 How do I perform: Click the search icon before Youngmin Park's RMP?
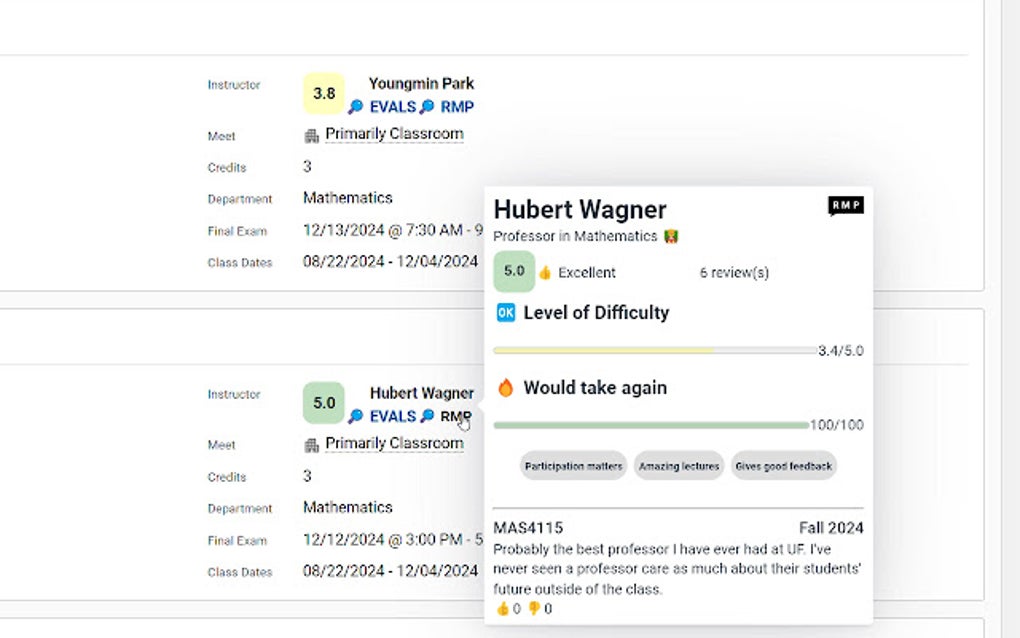(x=427, y=107)
